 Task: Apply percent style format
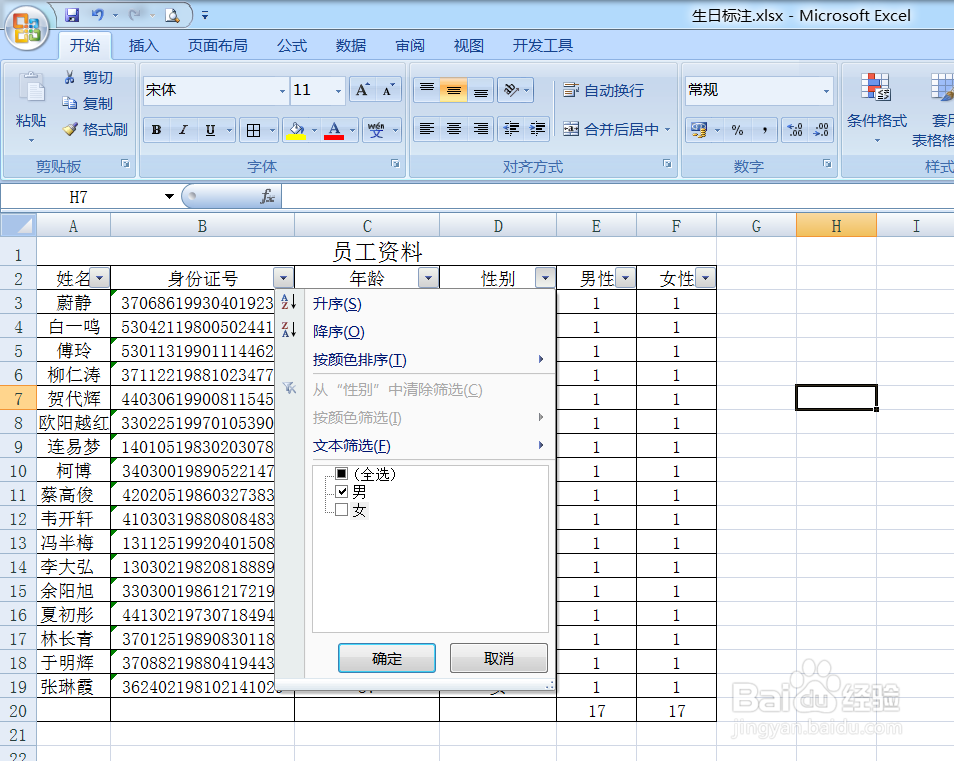tap(737, 130)
